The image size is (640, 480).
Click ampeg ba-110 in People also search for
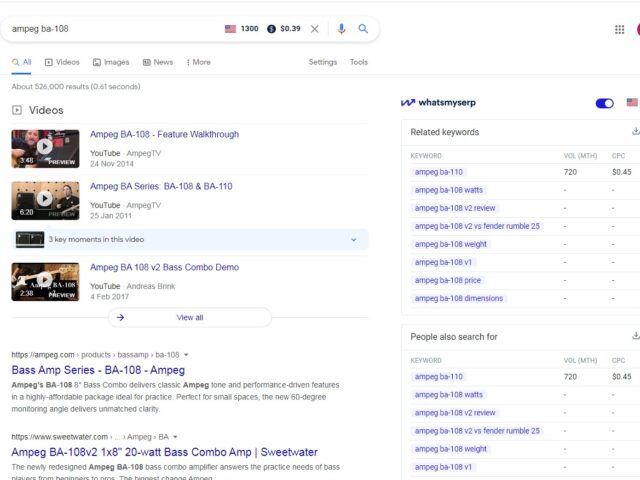click(x=439, y=376)
